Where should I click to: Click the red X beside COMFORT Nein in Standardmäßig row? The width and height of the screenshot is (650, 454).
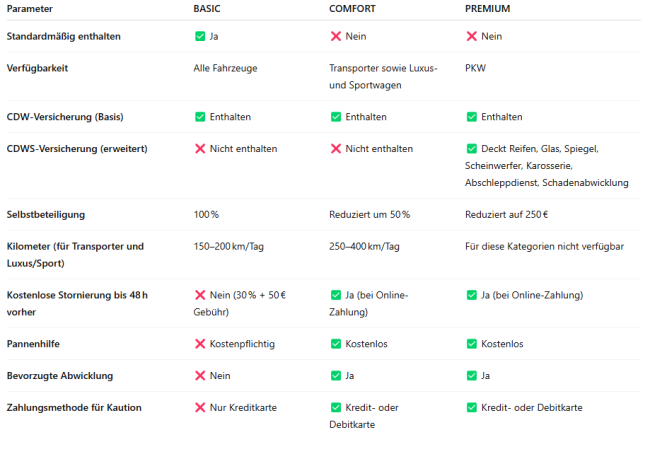click(x=336, y=36)
